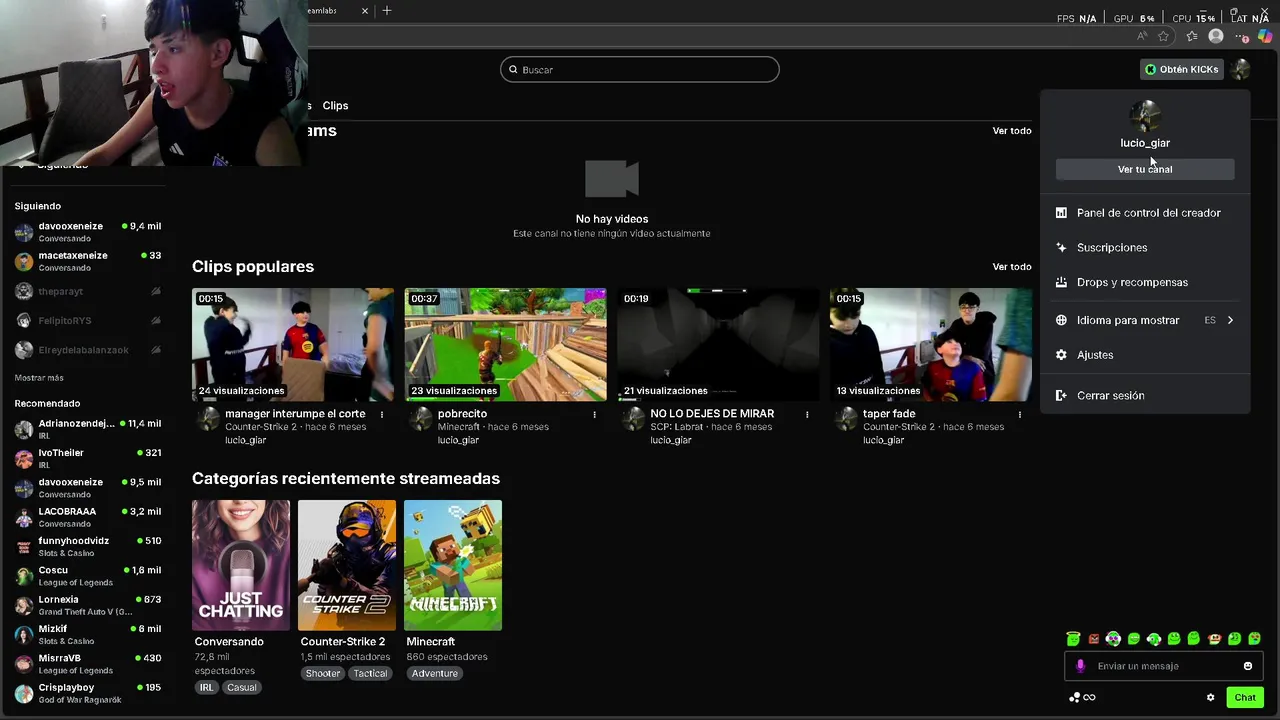Image resolution: width=1280 pixels, height=720 pixels.
Task: Click the purple microphone icon in chat
Action: [x=1080, y=666]
